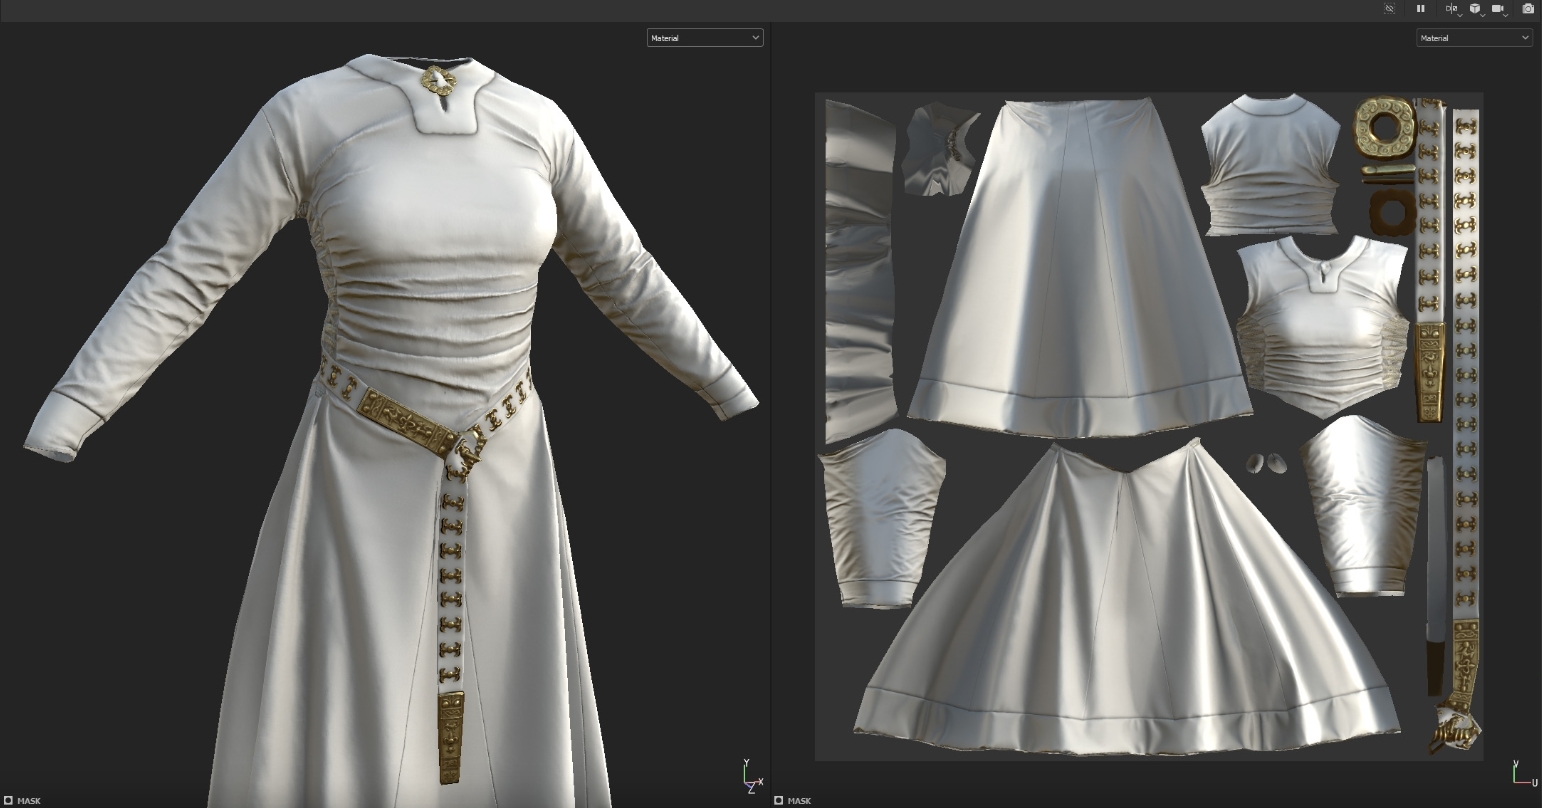Enable the MASK checkbox in 3D viewport

9,800
